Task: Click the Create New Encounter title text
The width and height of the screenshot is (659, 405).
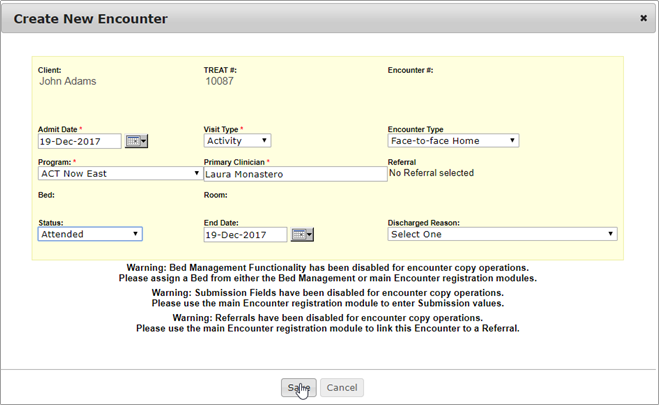Action: [x=90, y=18]
